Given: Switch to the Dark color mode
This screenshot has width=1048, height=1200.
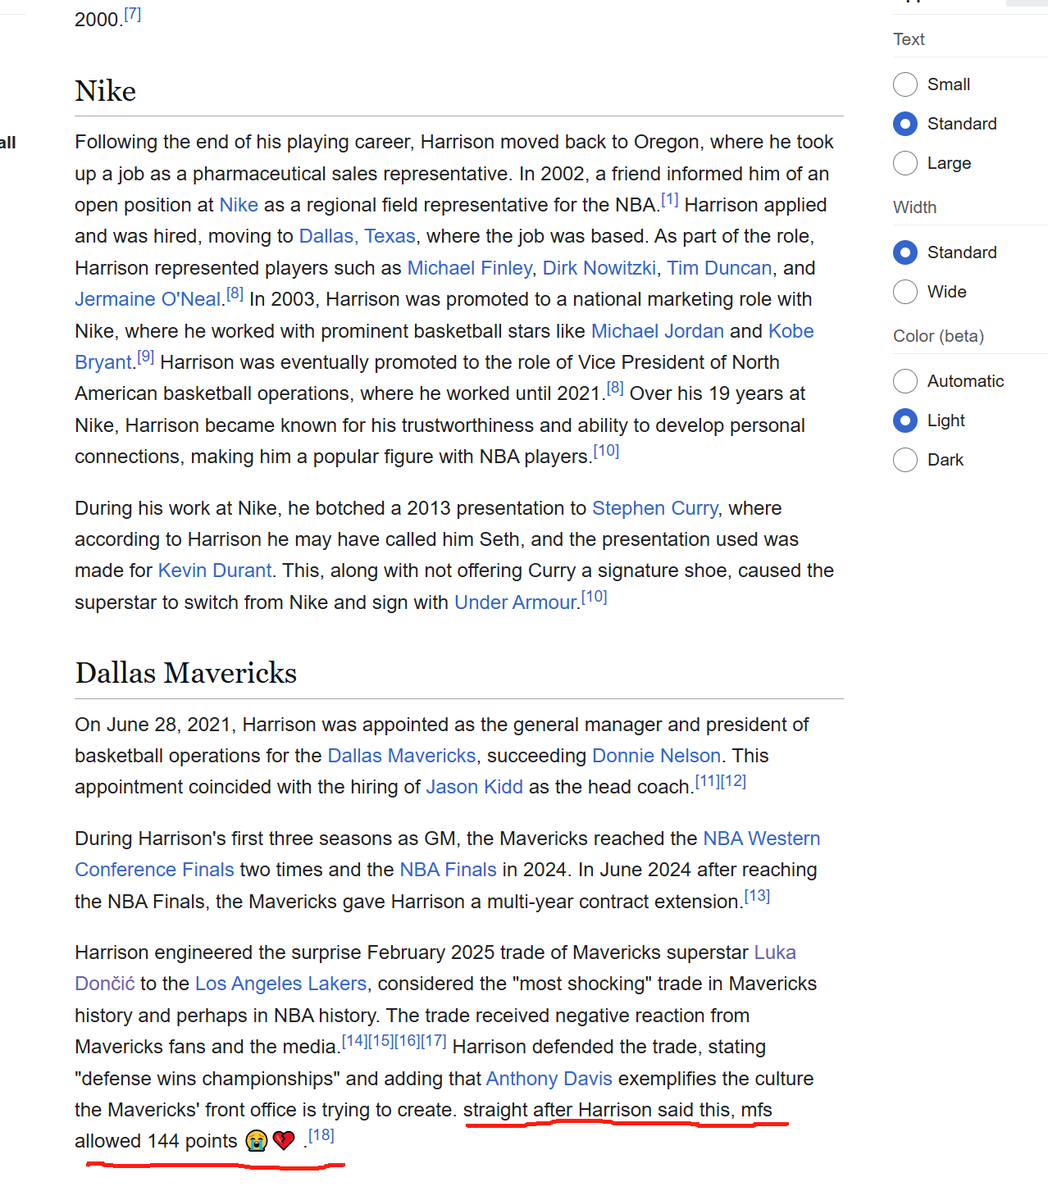Looking at the screenshot, I should (x=905, y=459).
